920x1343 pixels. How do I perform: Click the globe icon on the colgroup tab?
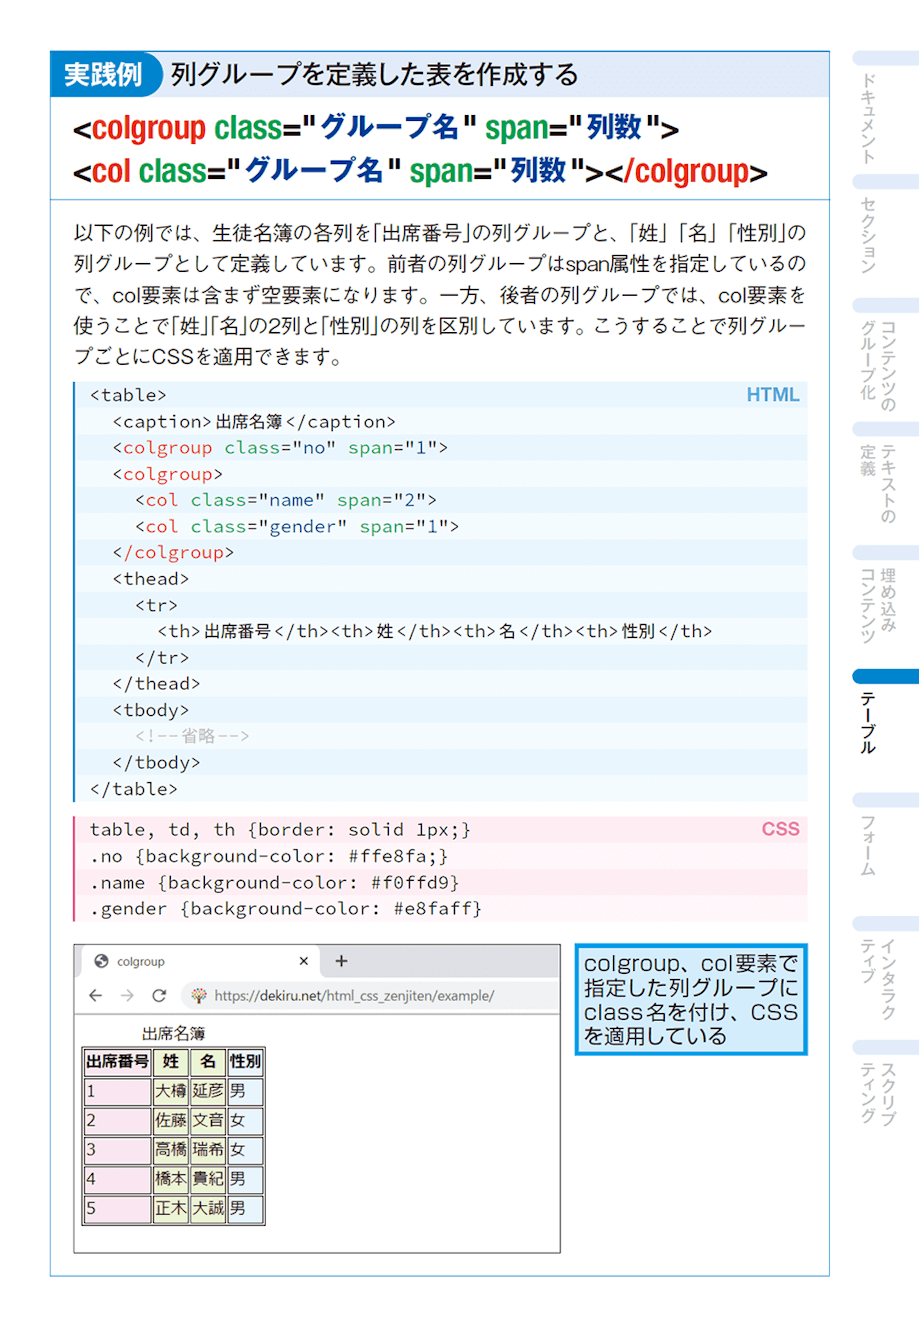pyautogui.click(x=101, y=960)
